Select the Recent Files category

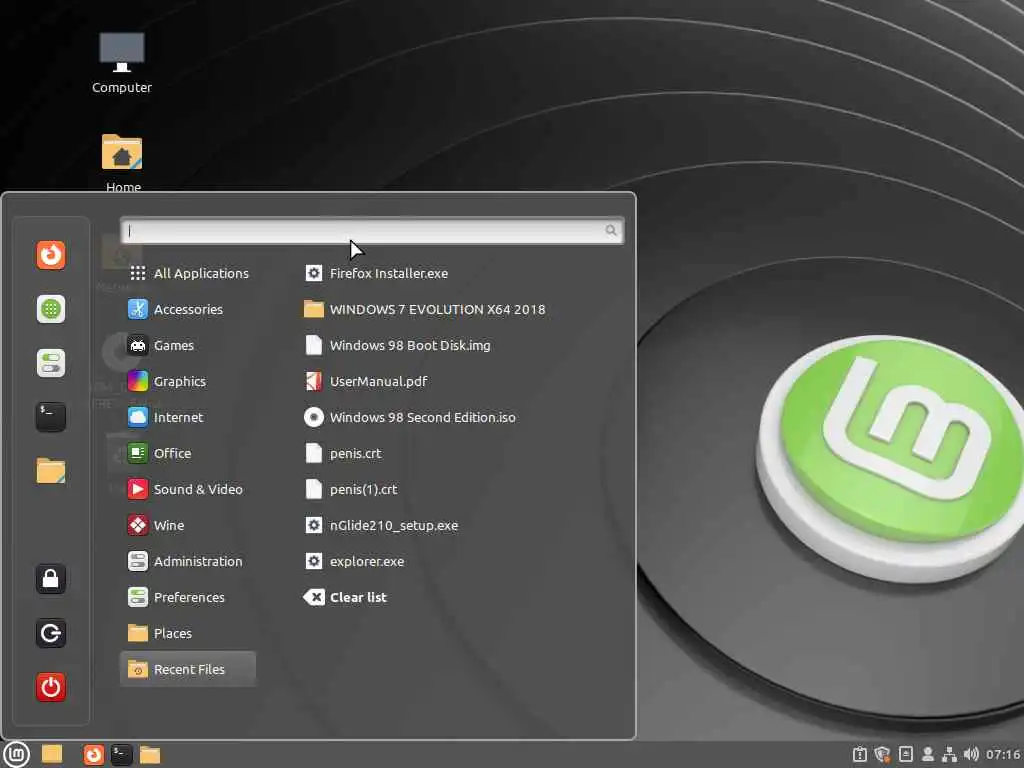coord(188,669)
